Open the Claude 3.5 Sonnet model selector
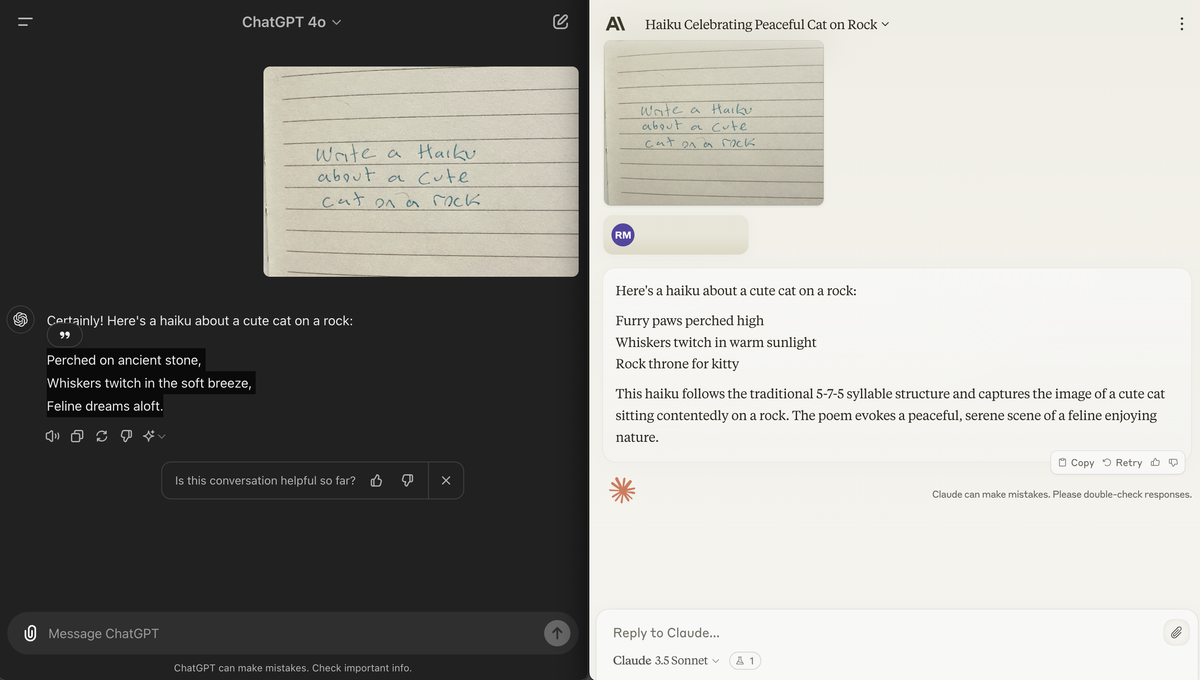 (x=663, y=660)
